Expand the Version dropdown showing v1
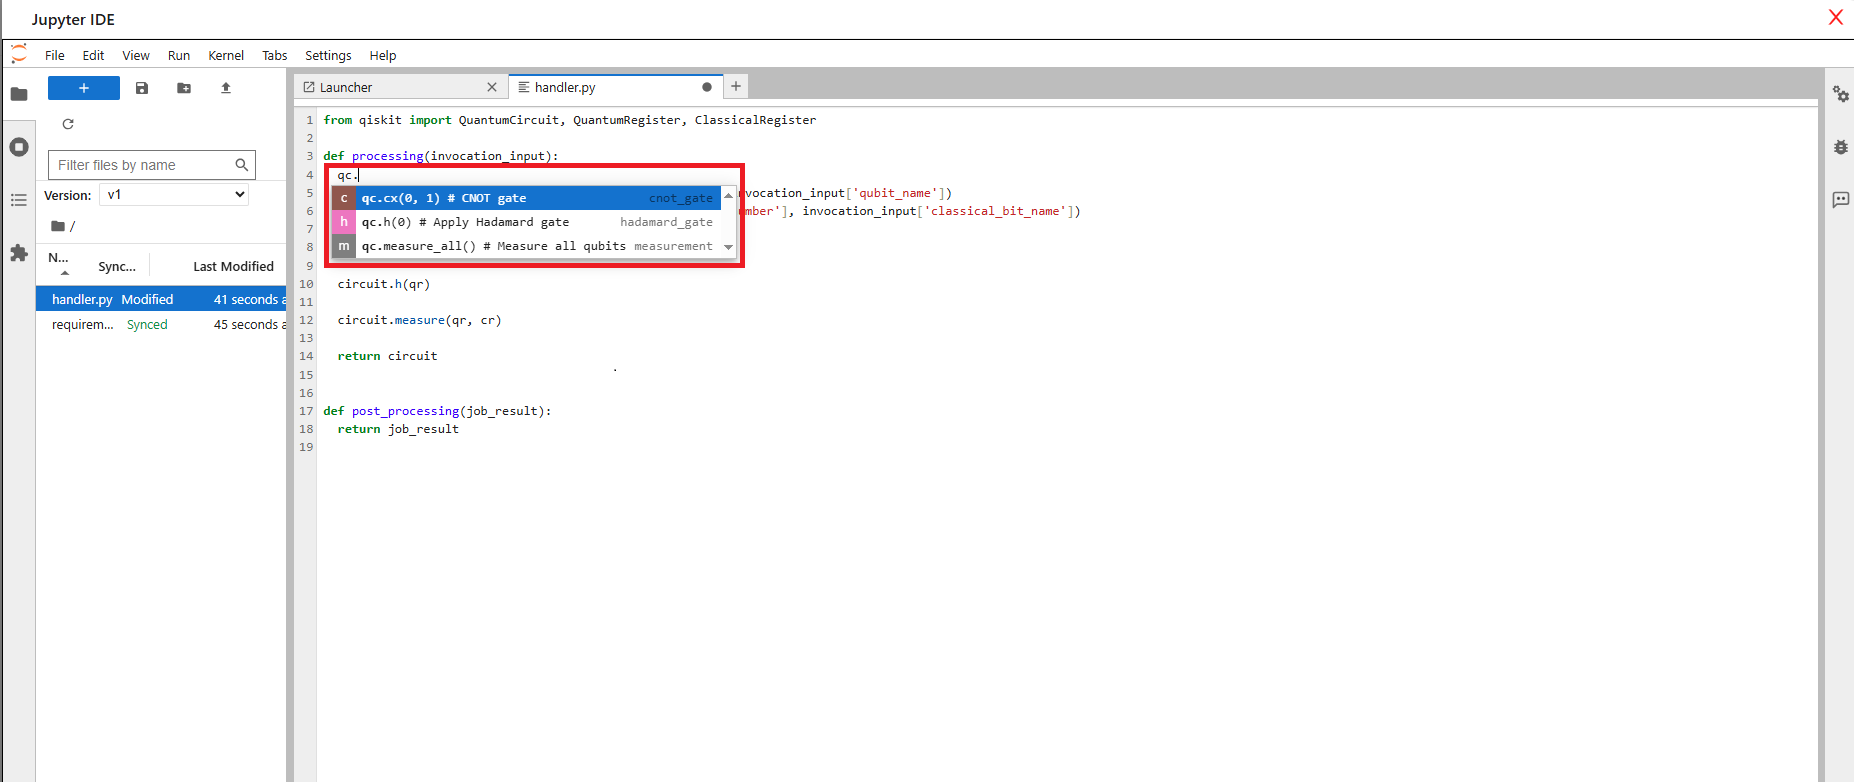The image size is (1854, 782). pyautogui.click(x=174, y=194)
